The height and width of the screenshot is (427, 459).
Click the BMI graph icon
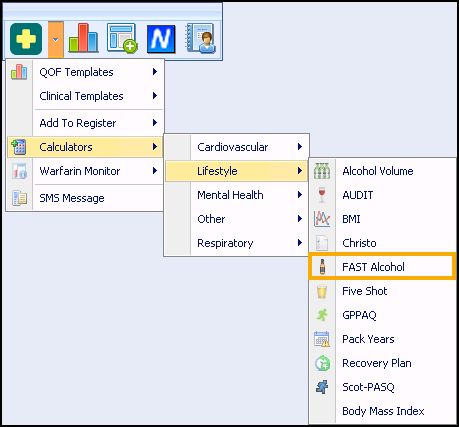[322, 219]
